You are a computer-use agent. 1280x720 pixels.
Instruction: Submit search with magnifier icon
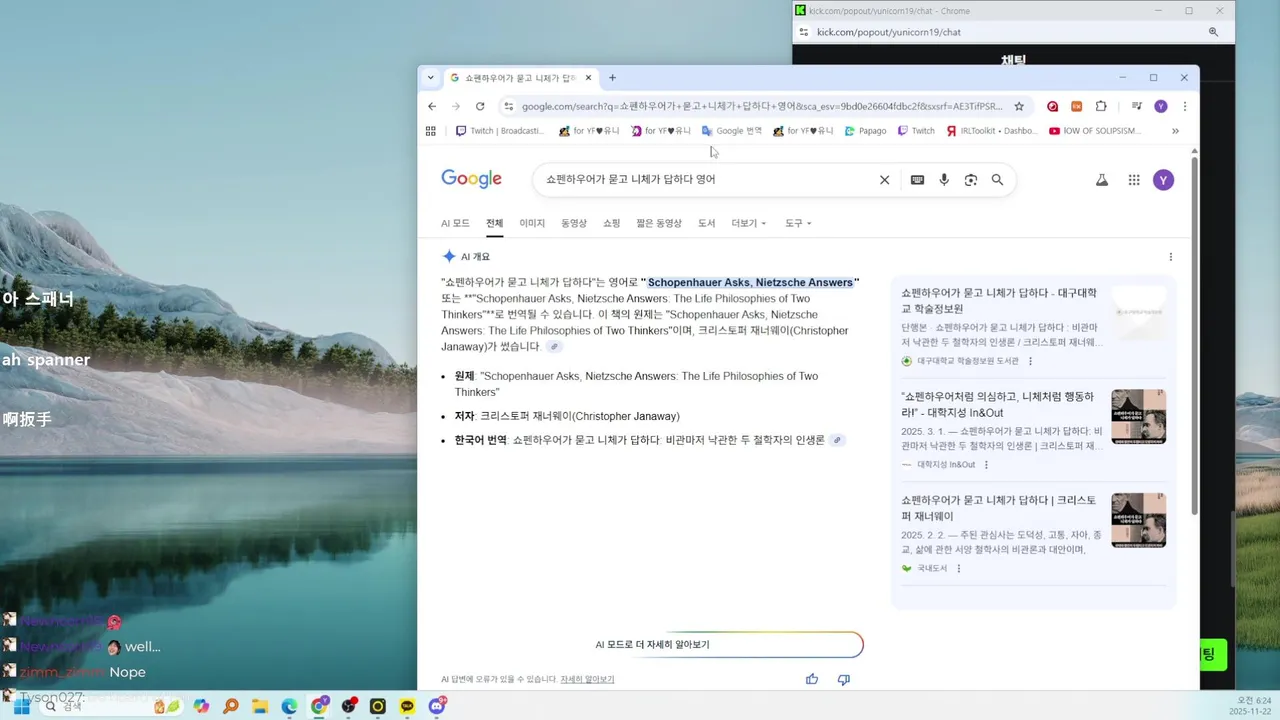coord(997,180)
